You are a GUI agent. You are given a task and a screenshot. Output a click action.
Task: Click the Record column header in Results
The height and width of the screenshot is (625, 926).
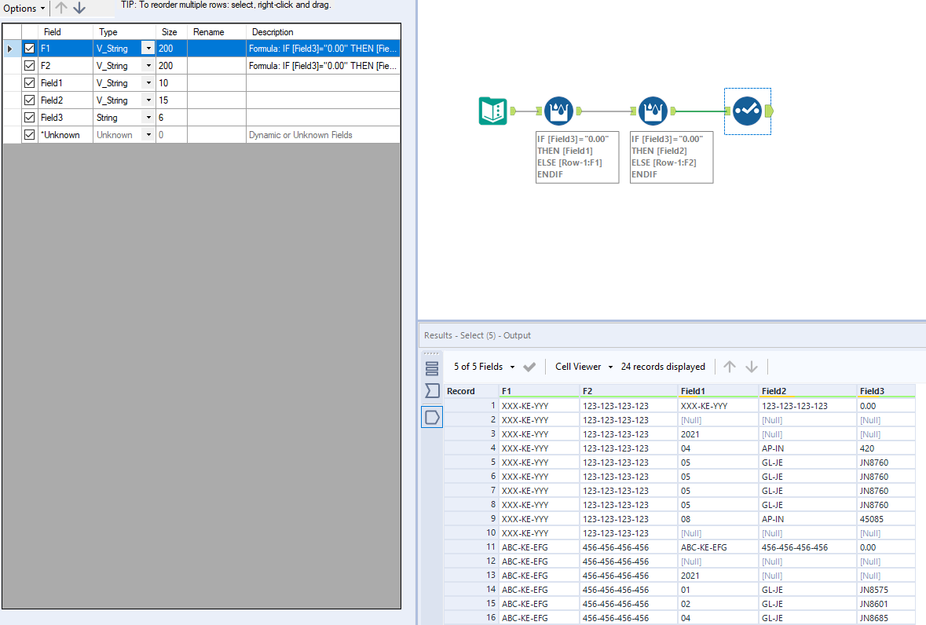471,391
